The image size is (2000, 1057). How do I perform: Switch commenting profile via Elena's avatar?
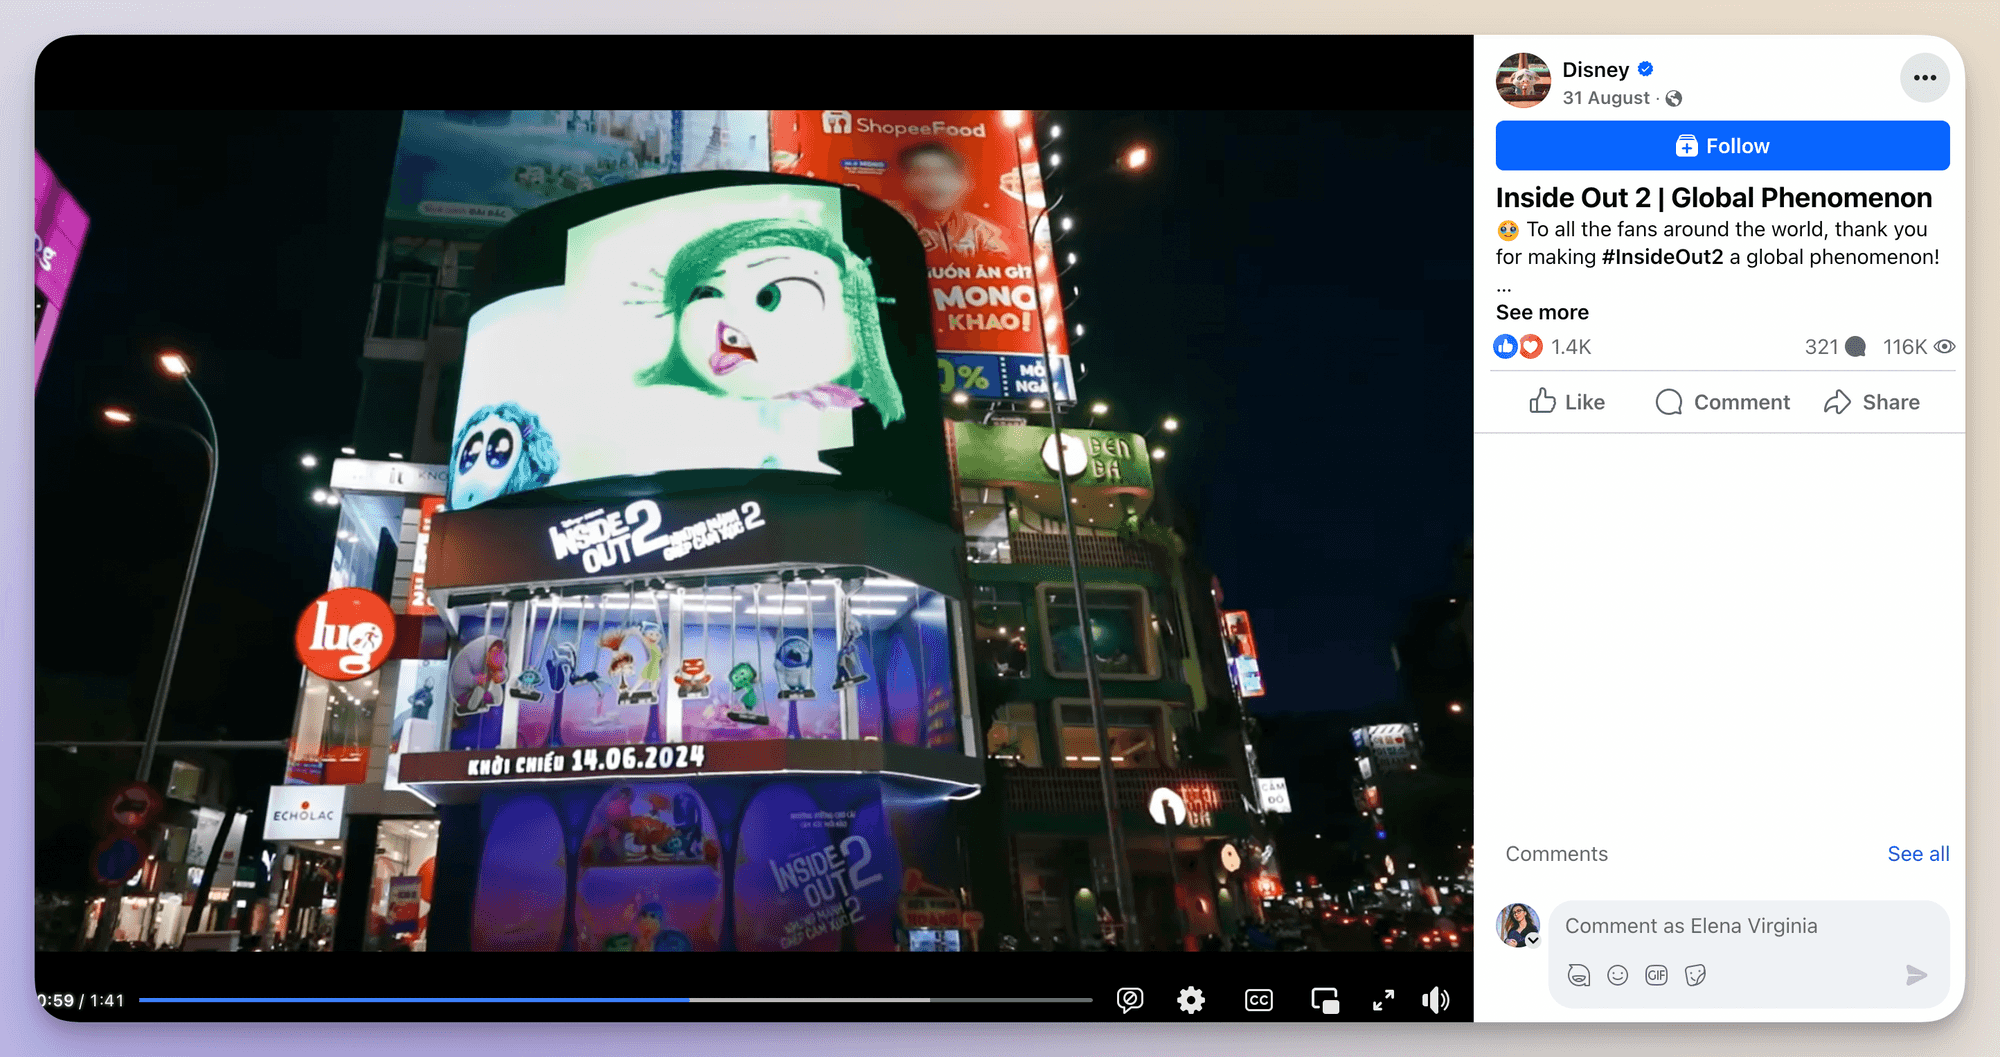[1518, 925]
